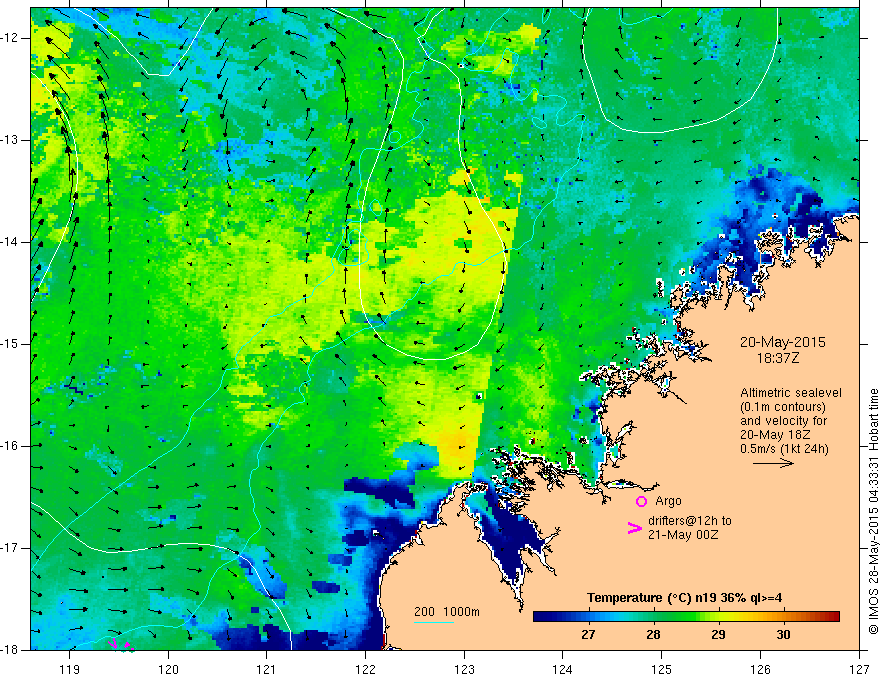Image resolution: width=880 pixels, height=680 pixels.
Task: Click the temperature colorbar at 27 degrees
Action: pyautogui.click(x=588, y=617)
